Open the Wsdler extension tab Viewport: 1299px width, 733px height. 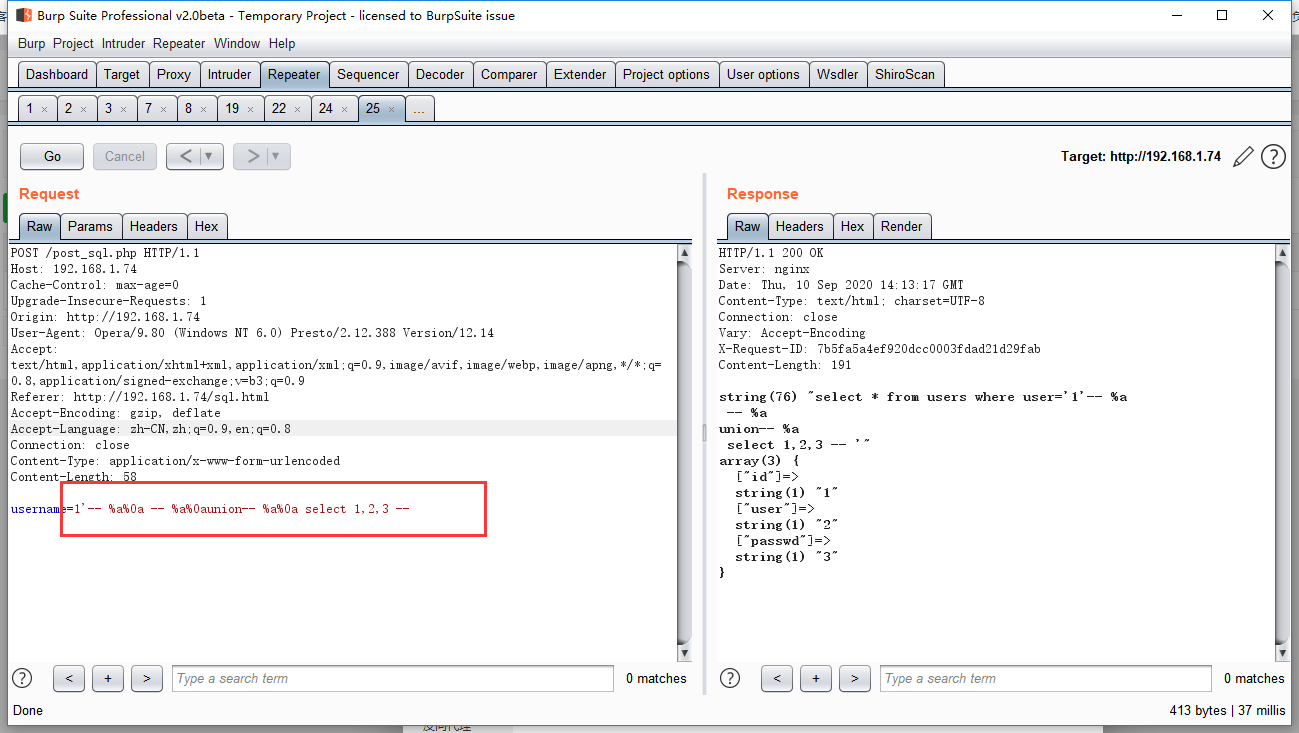(837, 74)
